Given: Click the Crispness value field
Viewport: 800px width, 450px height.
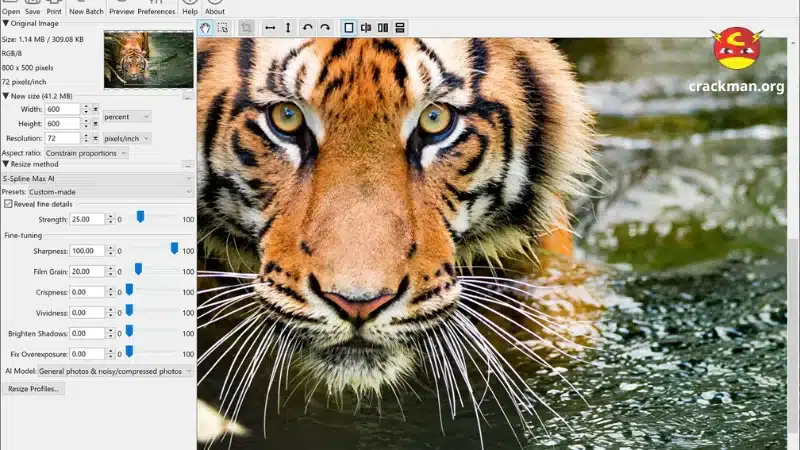Looking at the screenshot, I should click(87, 292).
